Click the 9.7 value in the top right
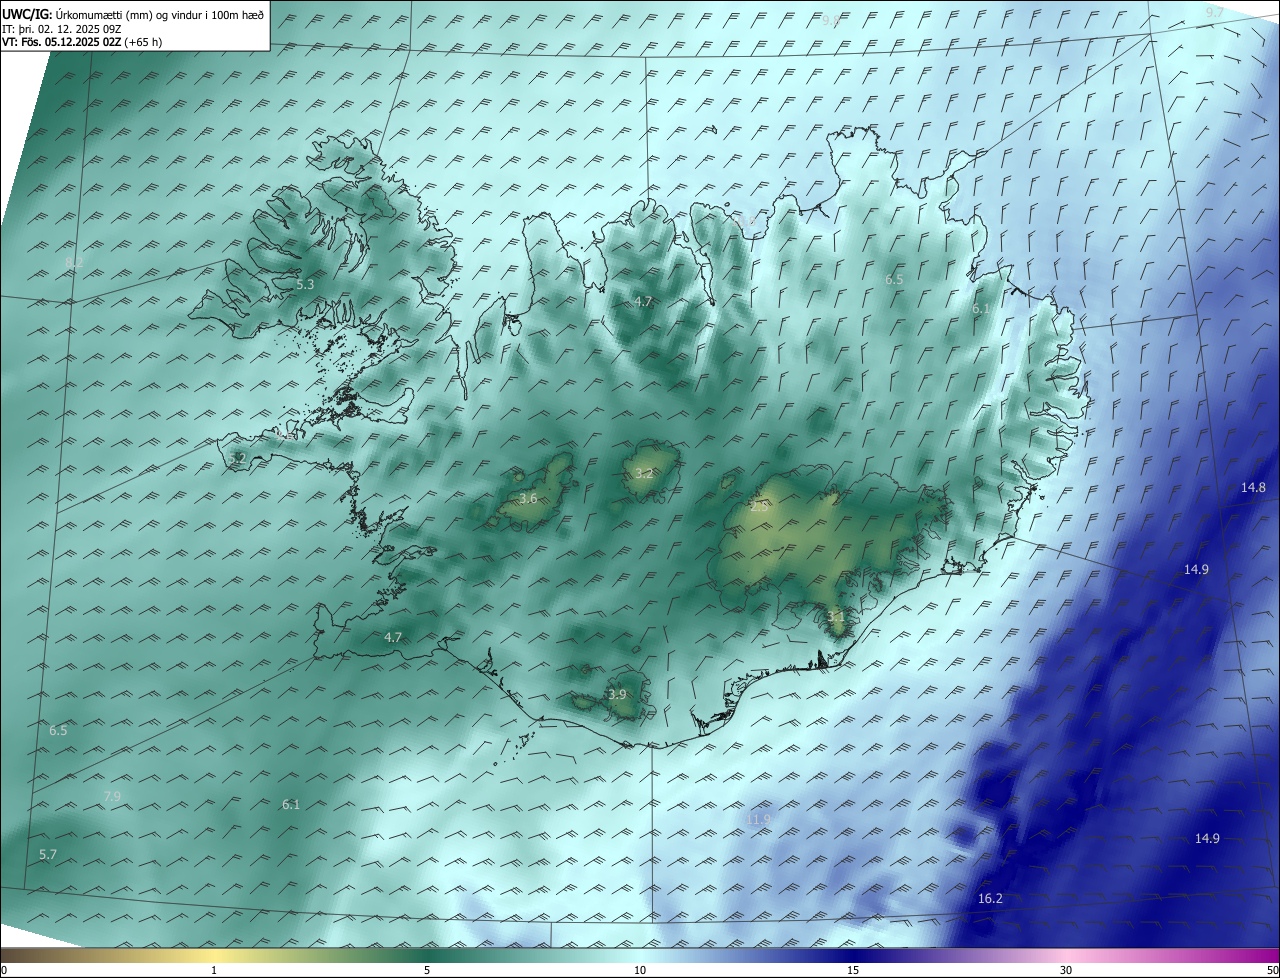1280x978 pixels. (1214, 12)
